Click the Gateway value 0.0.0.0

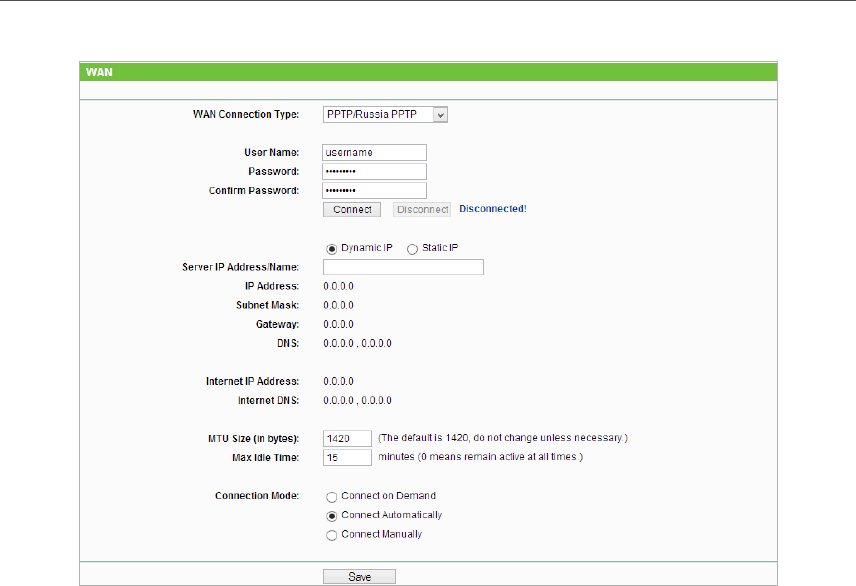point(338,324)
